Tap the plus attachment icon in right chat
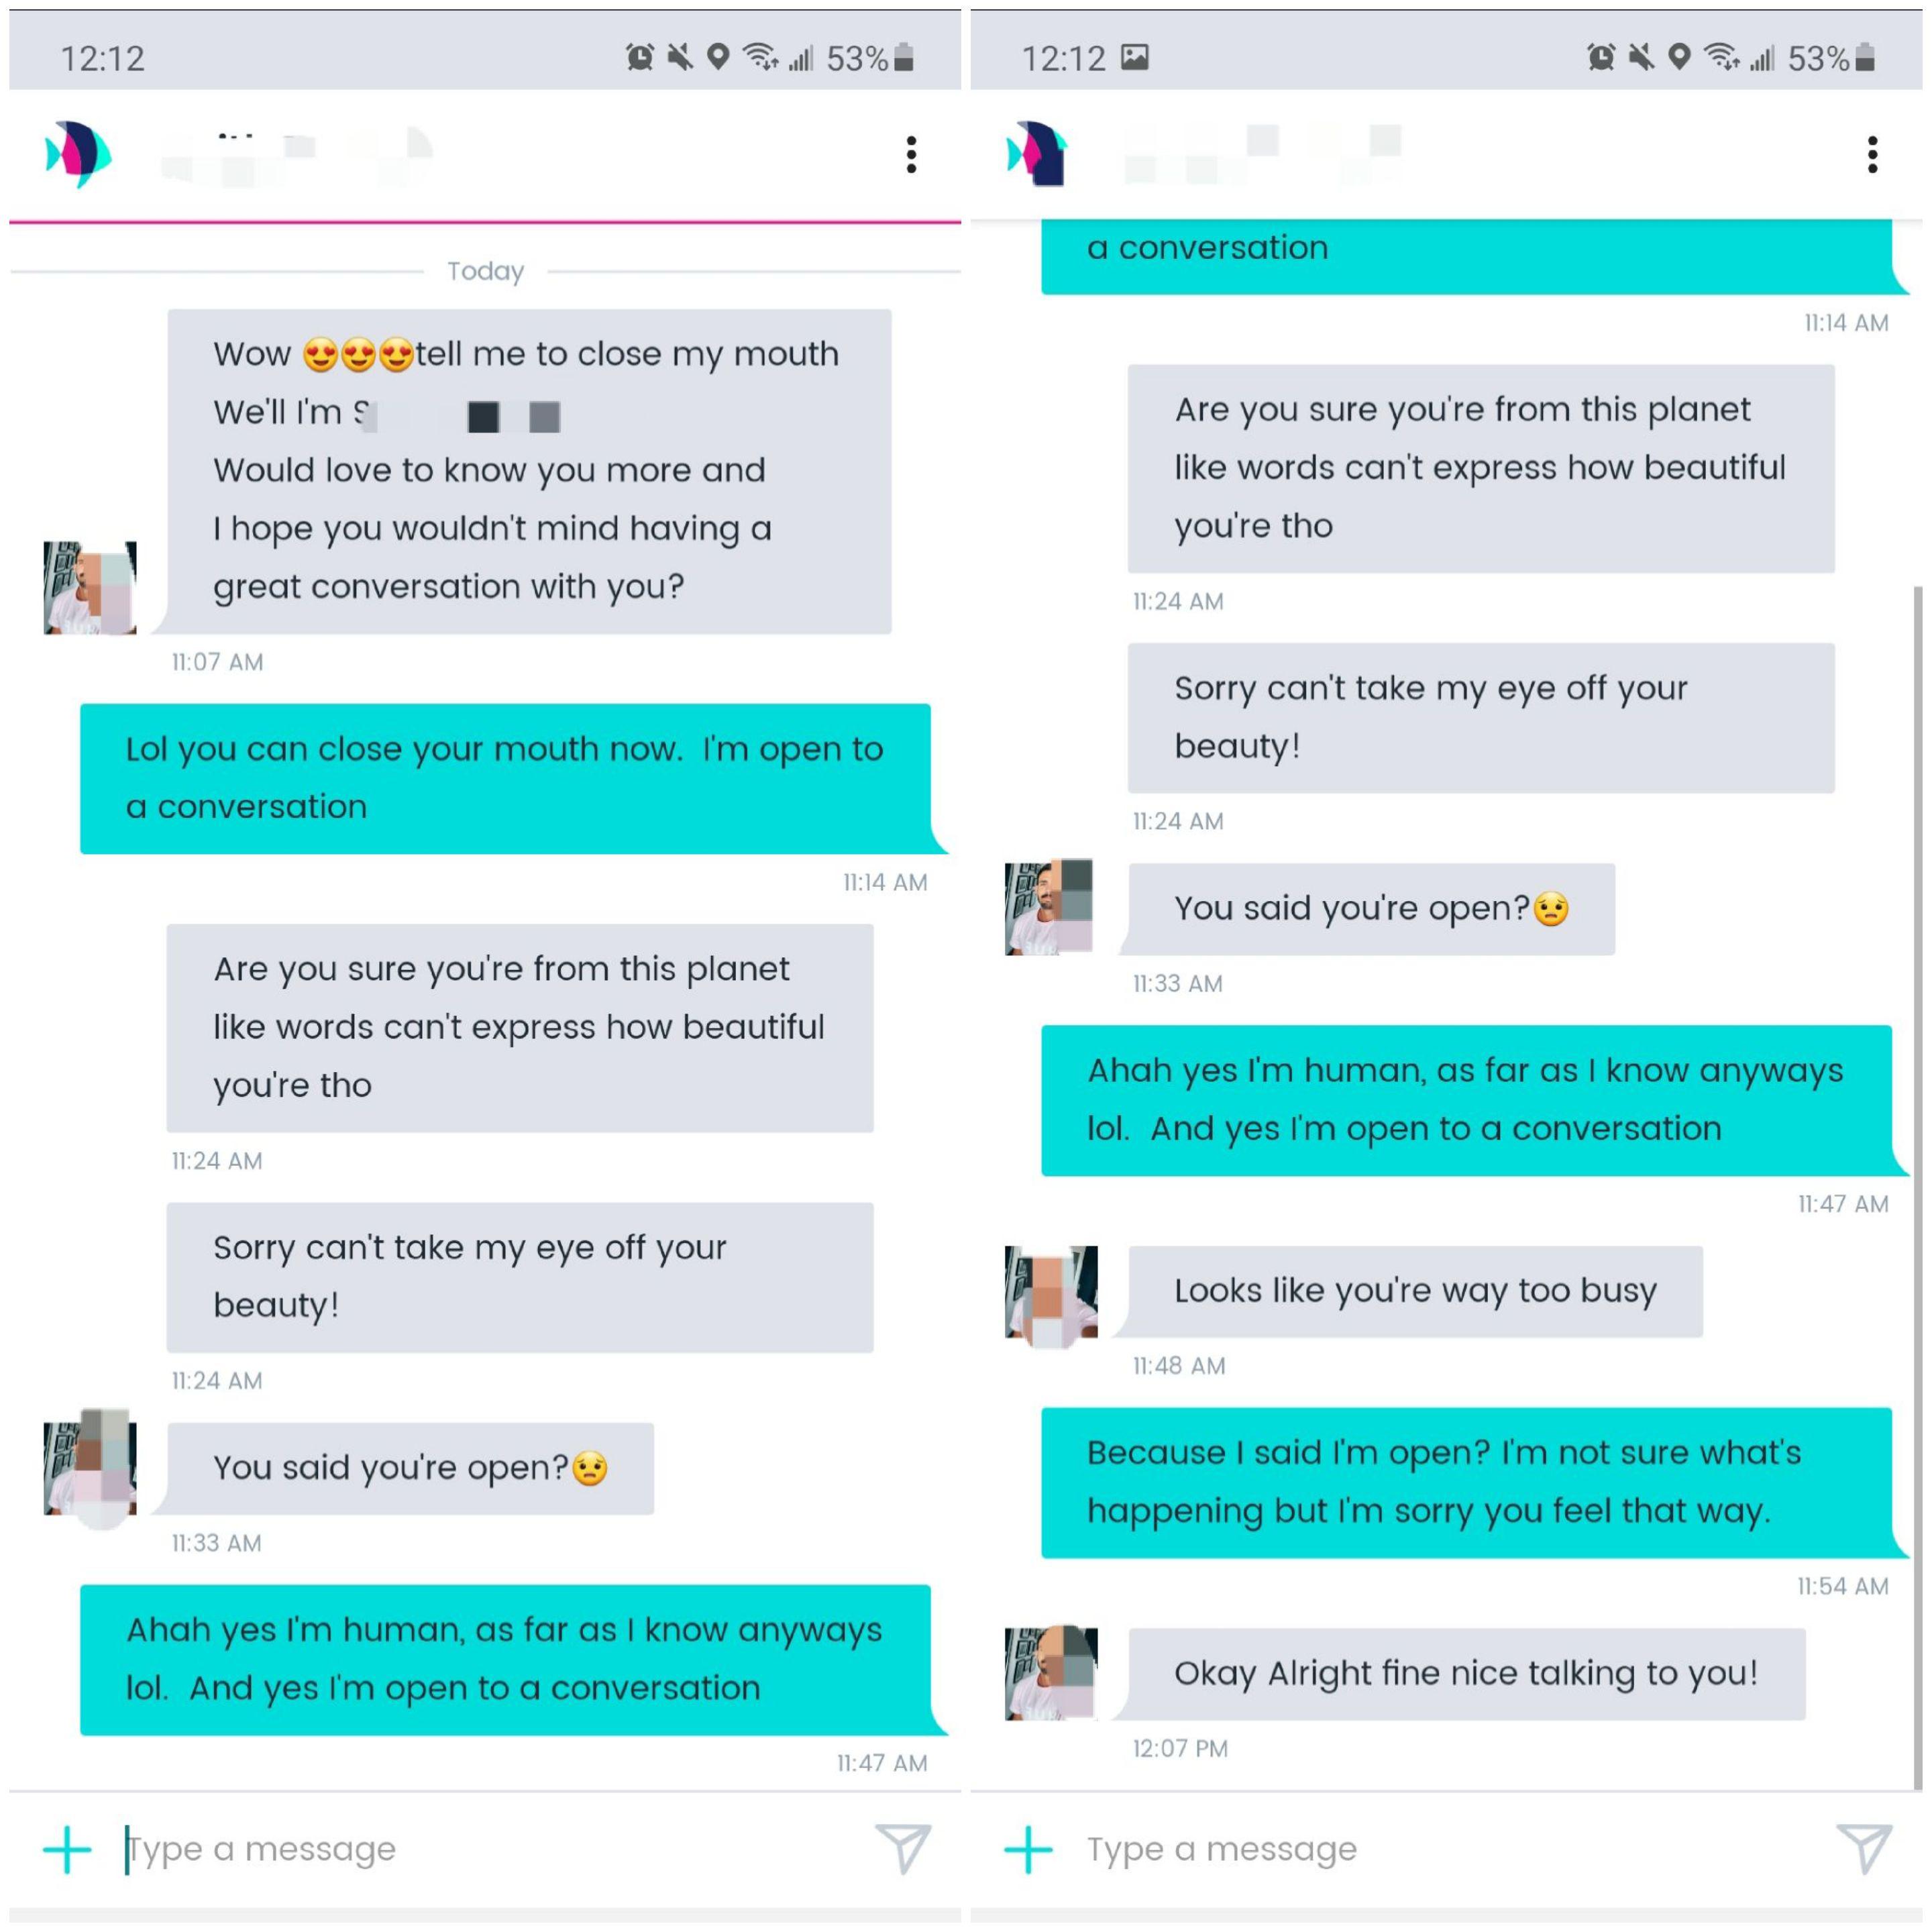 1028,1849
